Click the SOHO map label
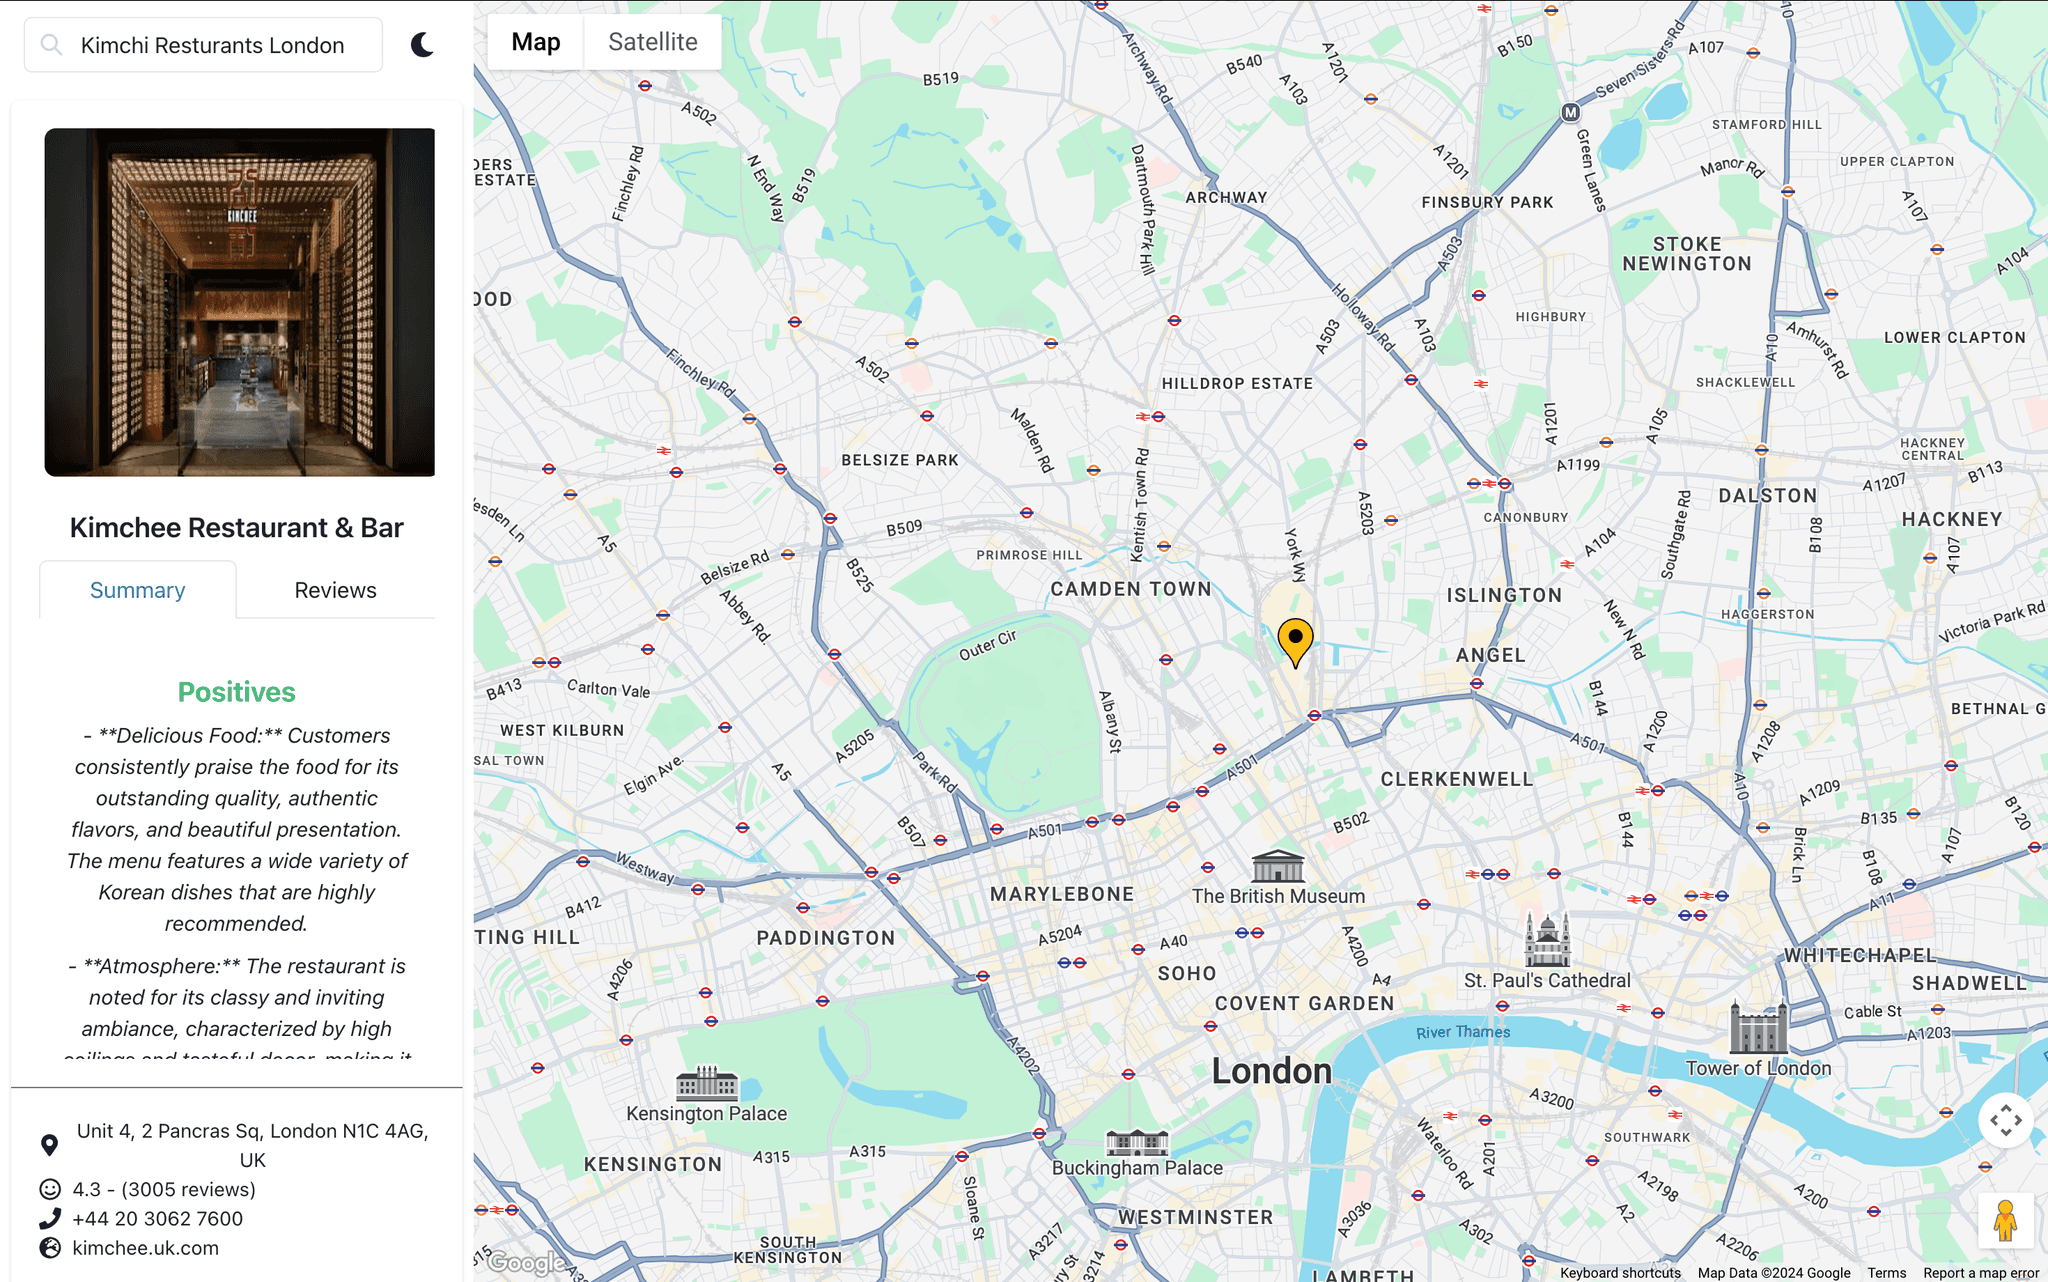2048x1282 pixels. [x=1187, y=973]
